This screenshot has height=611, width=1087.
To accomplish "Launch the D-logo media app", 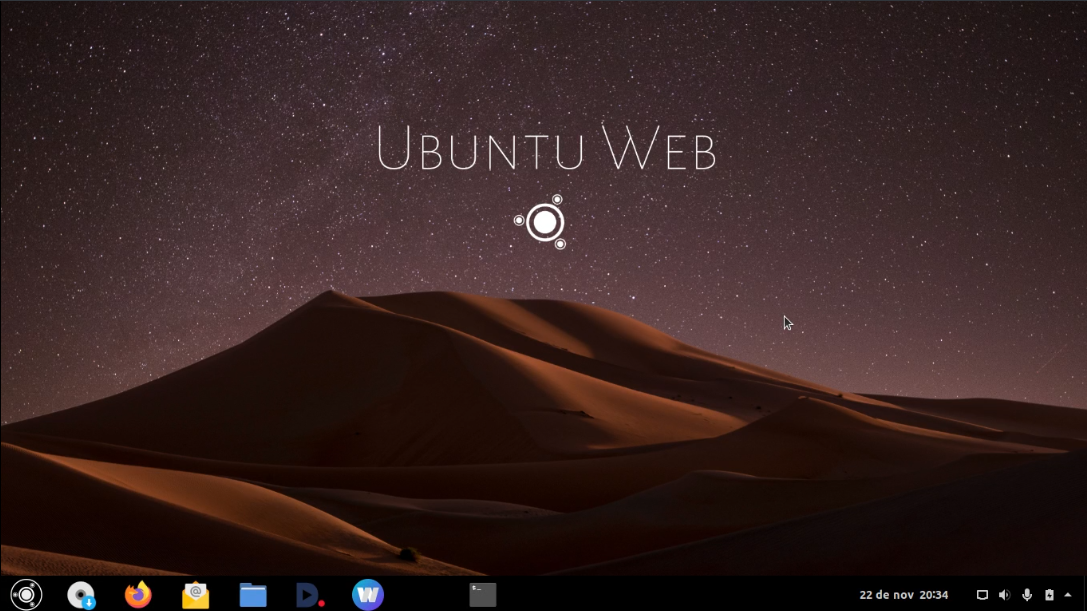I will click(x=309, y=594).
